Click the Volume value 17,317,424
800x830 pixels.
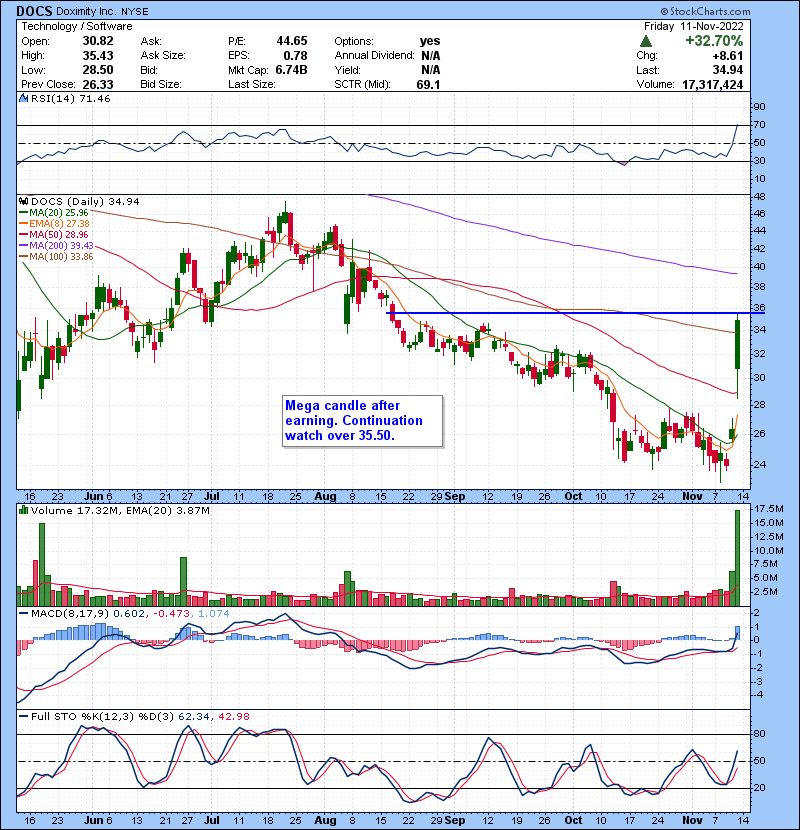coord(713,84)
